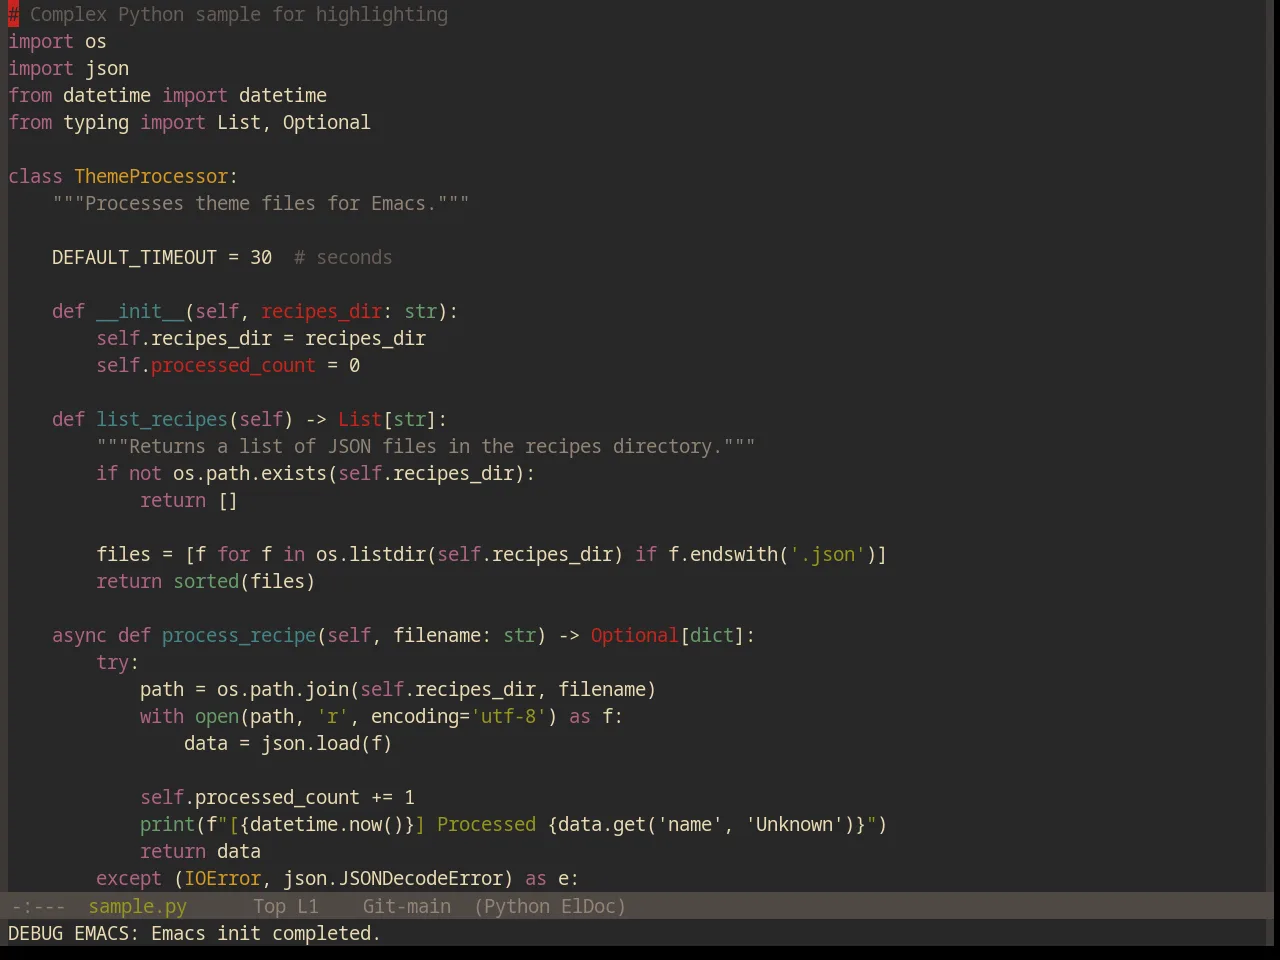Click the 'List' return type annotation
Image resolution: width=1280 pixels, height=960 pixels.
360,420
